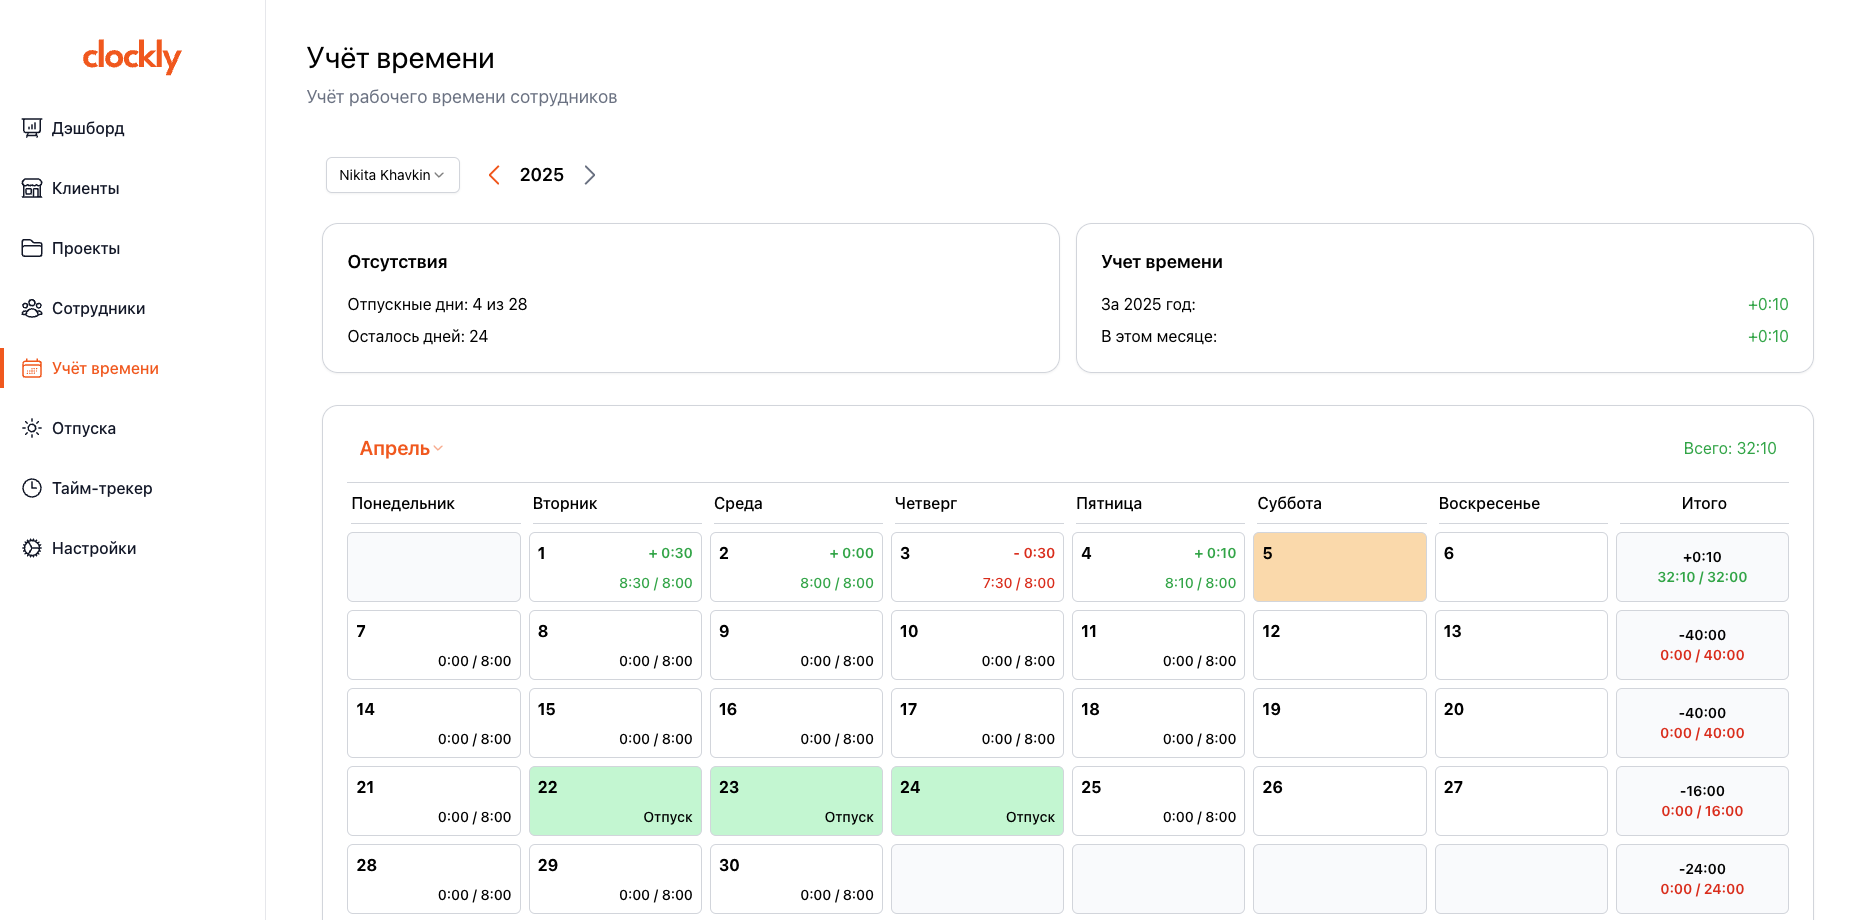Open April 3 entry showing 7:30 / 8:00

pos(977,567)
